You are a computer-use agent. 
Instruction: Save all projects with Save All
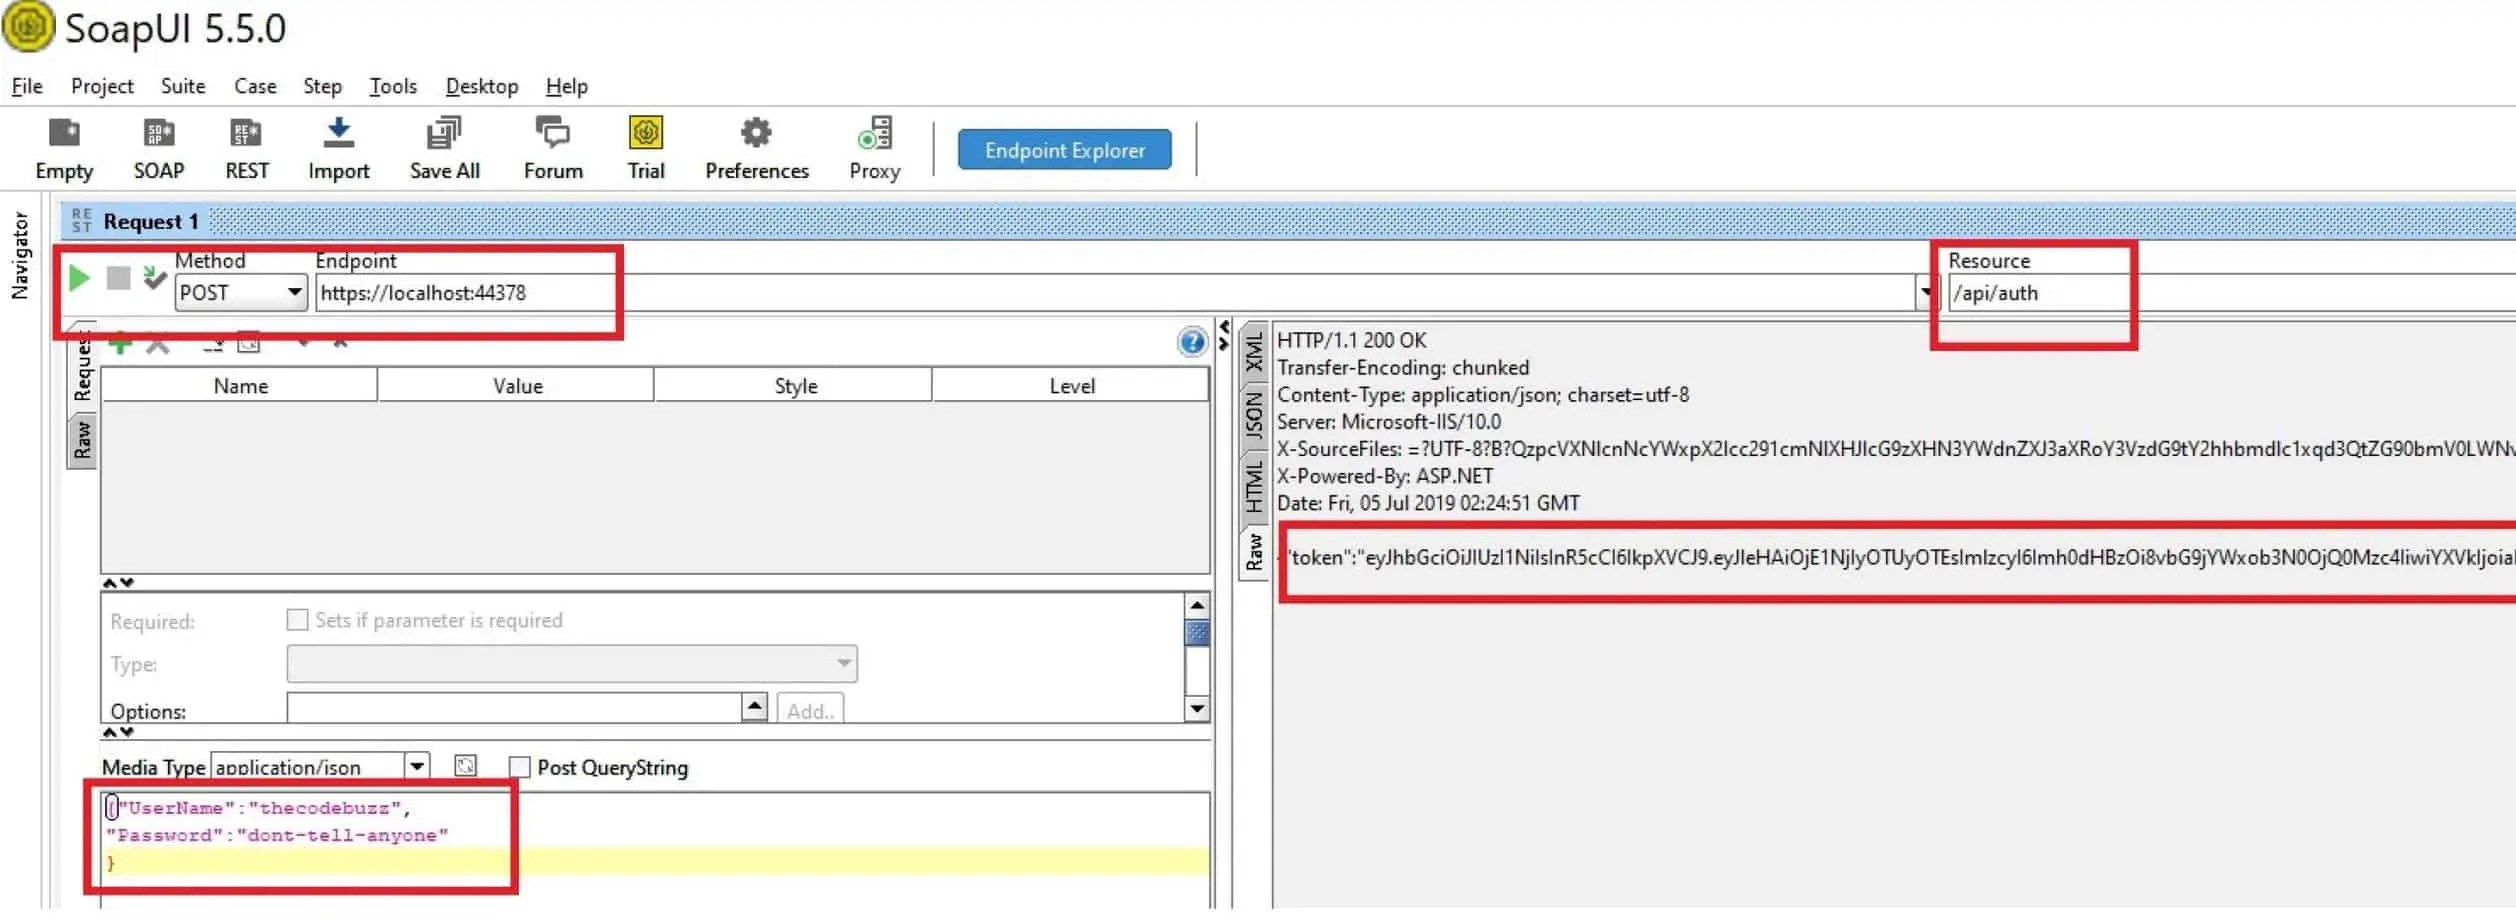(x=445, y=149)
